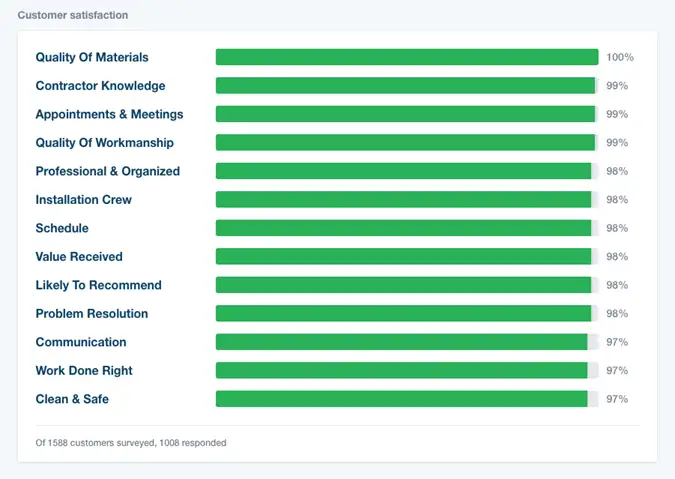675x479 pixels.
Task: Click the Likely To Recommend green bar
Action: [406, 285]
